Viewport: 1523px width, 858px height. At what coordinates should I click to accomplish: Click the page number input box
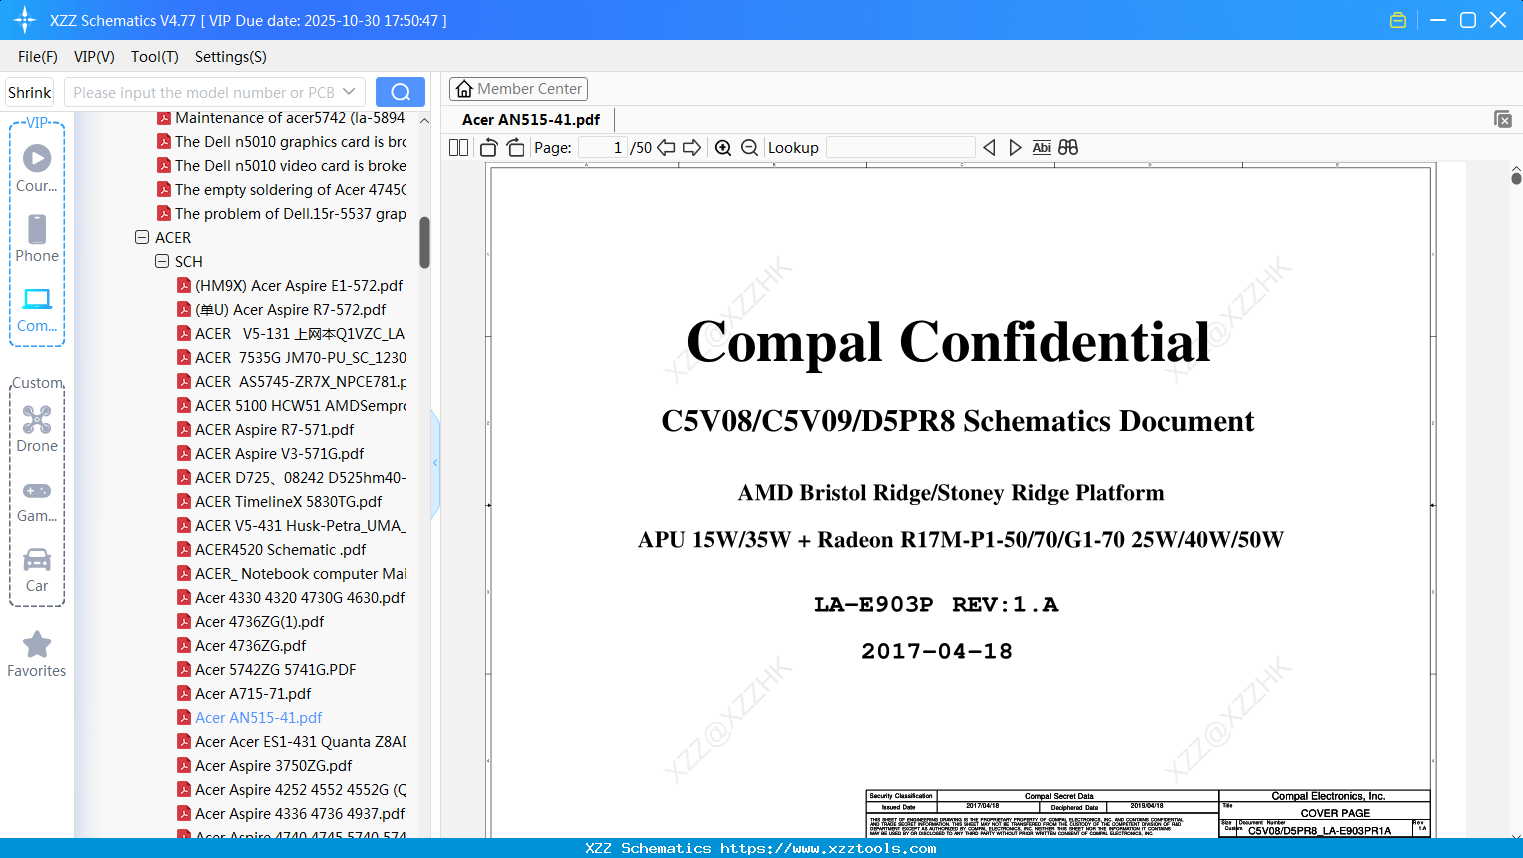(x=603, y=148)
